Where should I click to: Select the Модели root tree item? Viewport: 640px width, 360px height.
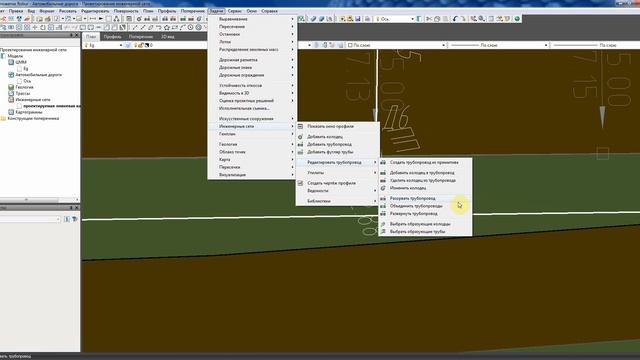pos(16,56)
